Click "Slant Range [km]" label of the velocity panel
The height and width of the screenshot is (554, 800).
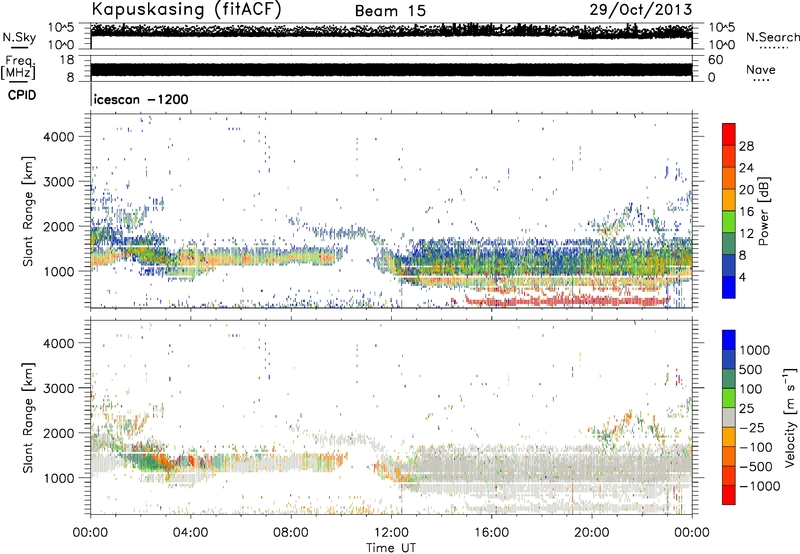click(x=28, y=417)
